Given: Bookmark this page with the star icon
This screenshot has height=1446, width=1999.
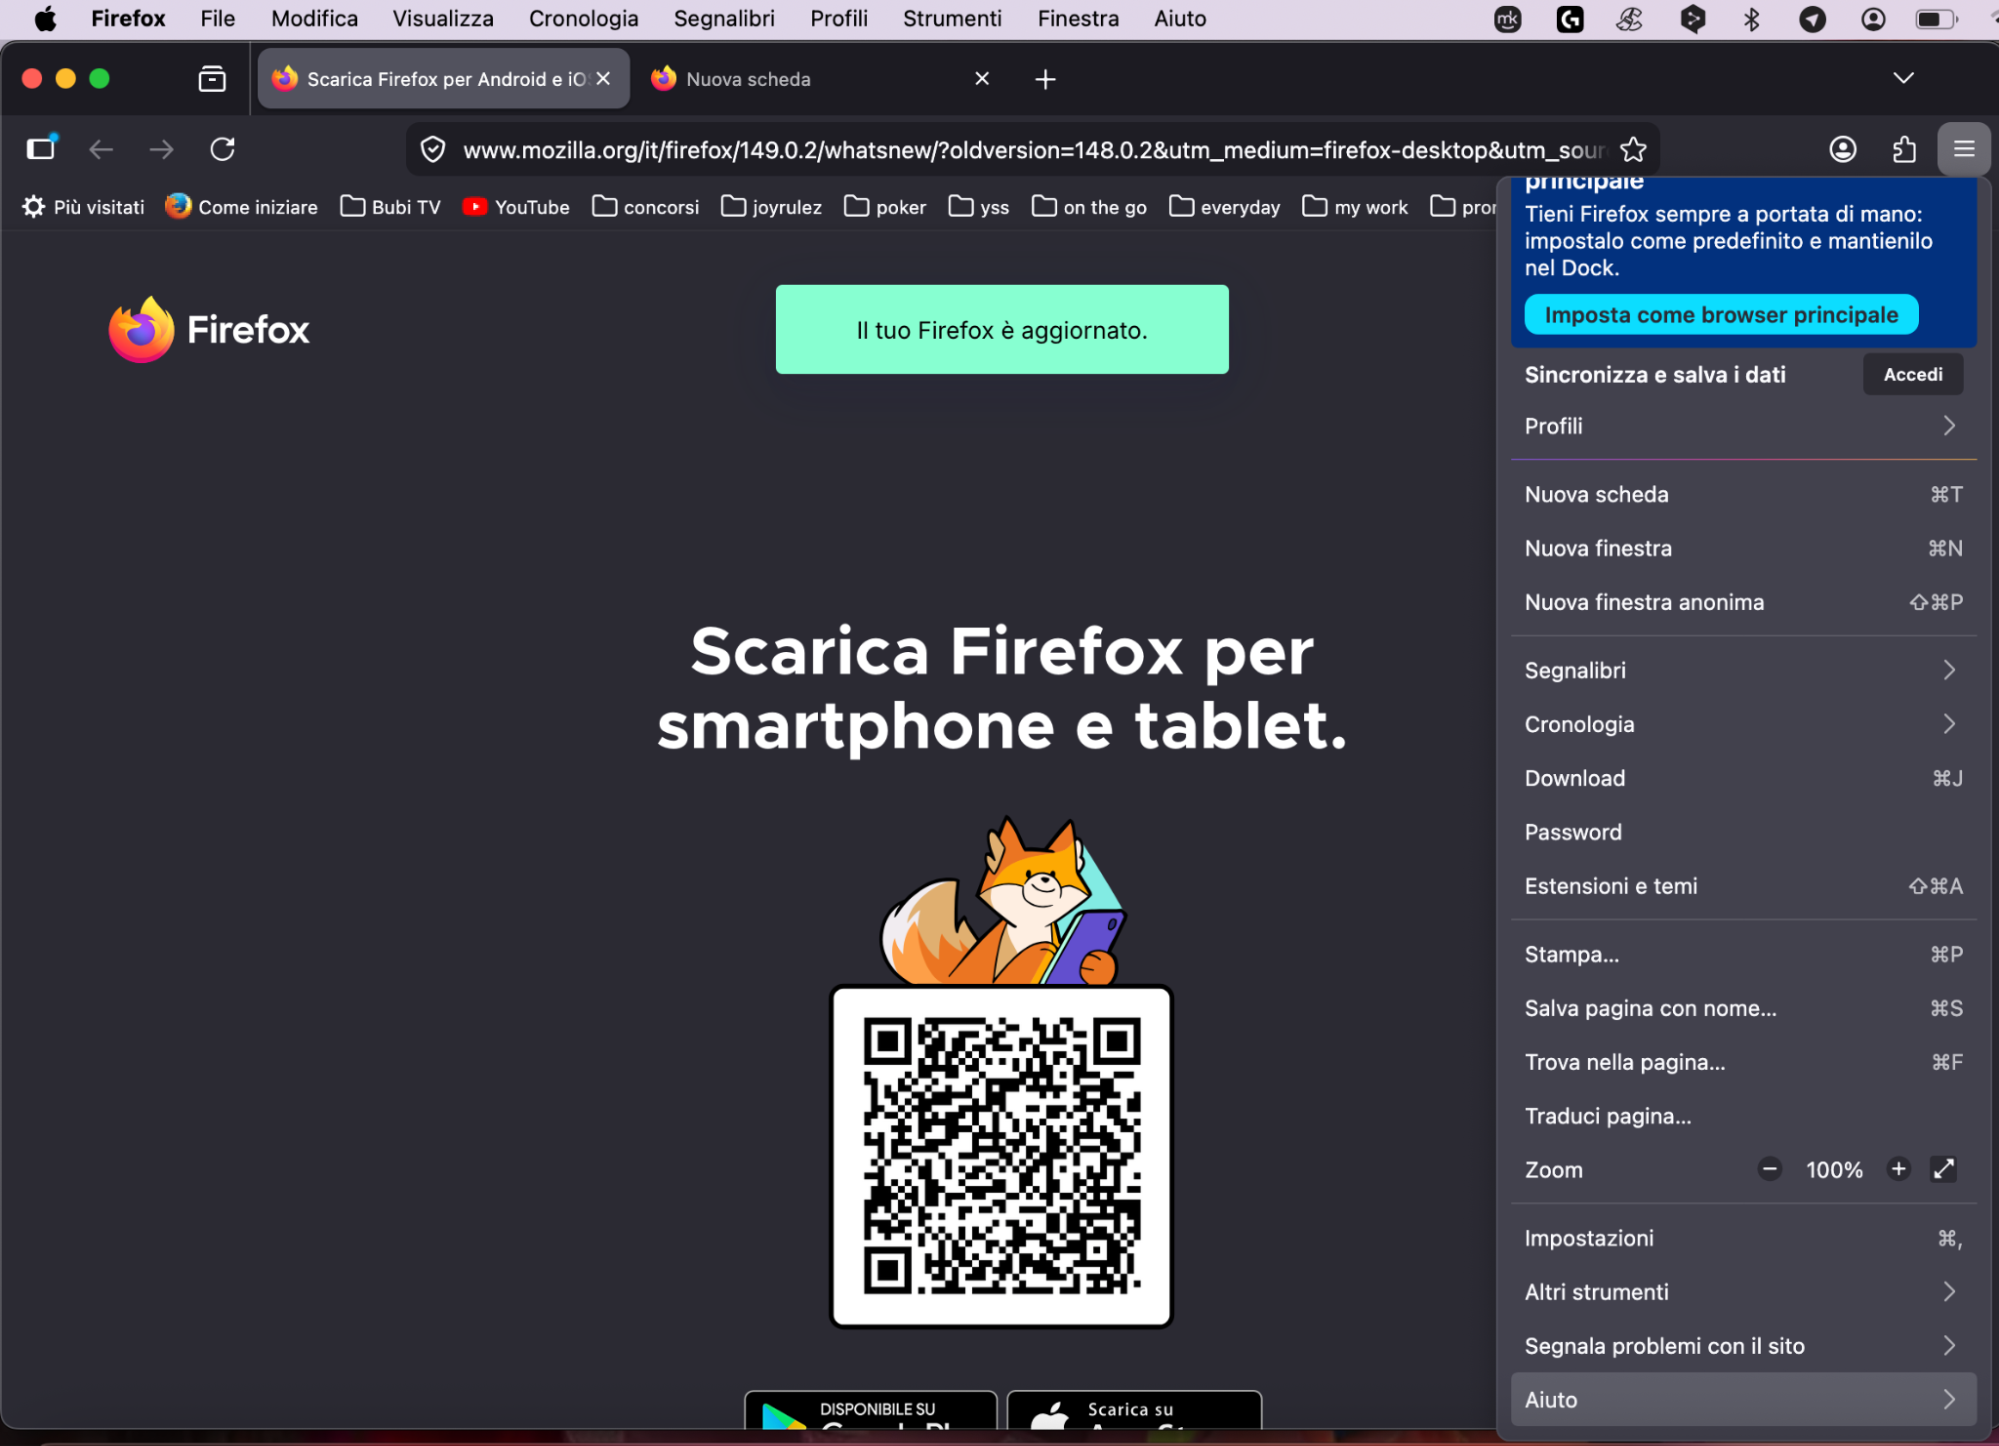Looking at the screenshot, I should tap(1634, 150).
